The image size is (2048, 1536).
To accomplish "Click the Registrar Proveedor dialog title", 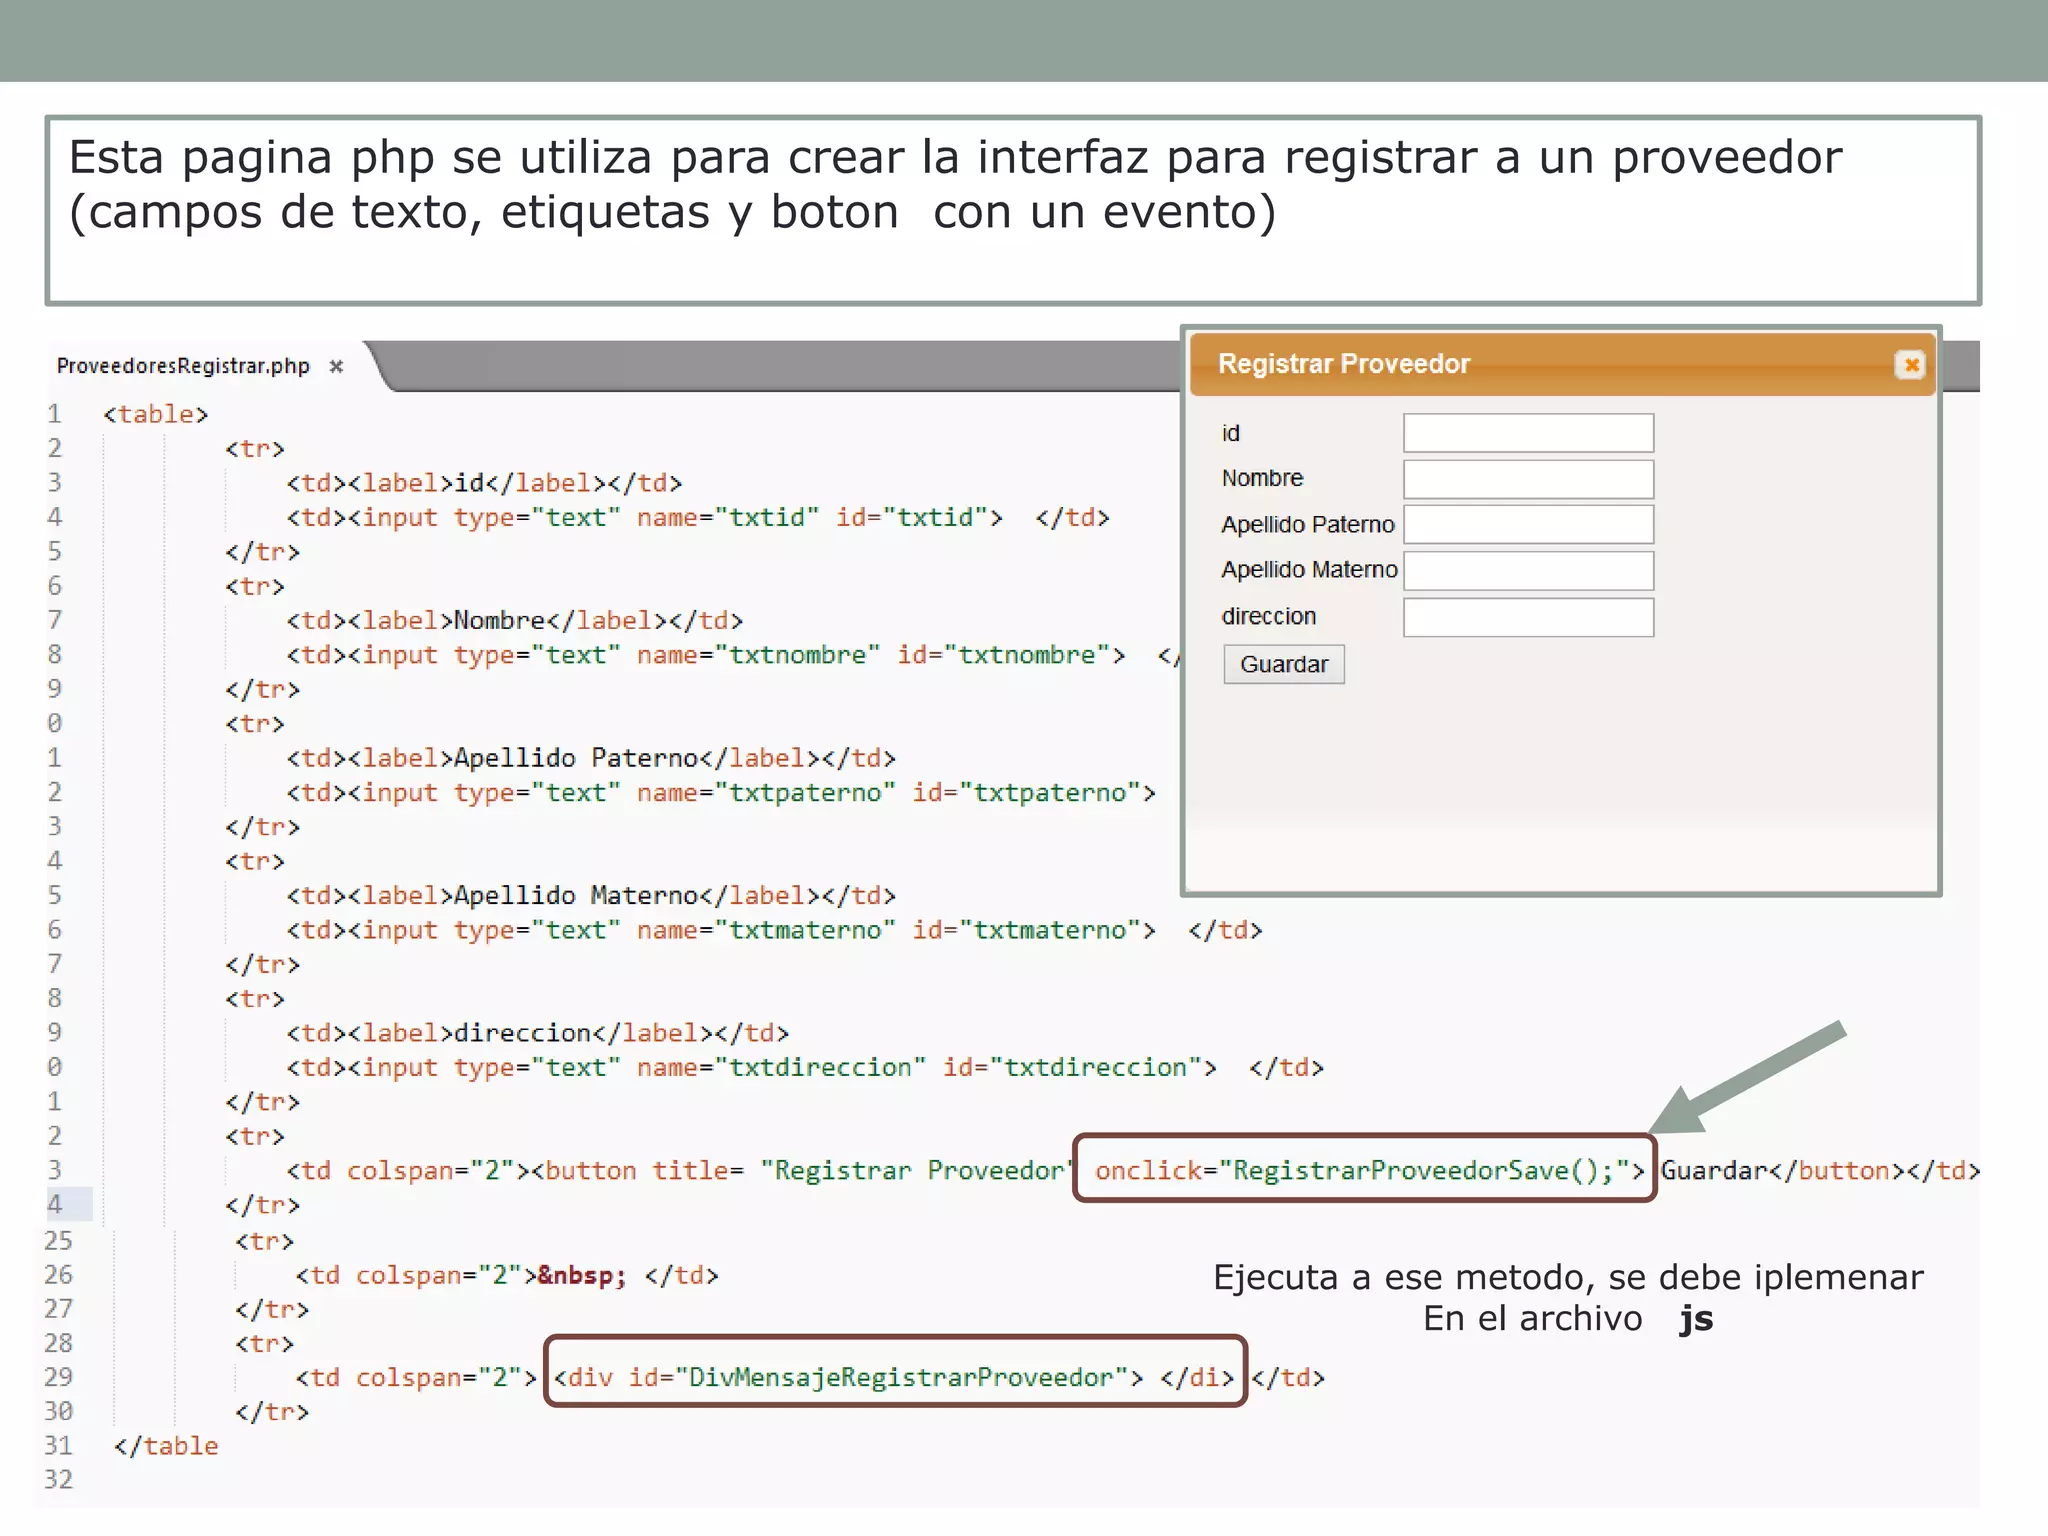I will tap(1343, 364).
